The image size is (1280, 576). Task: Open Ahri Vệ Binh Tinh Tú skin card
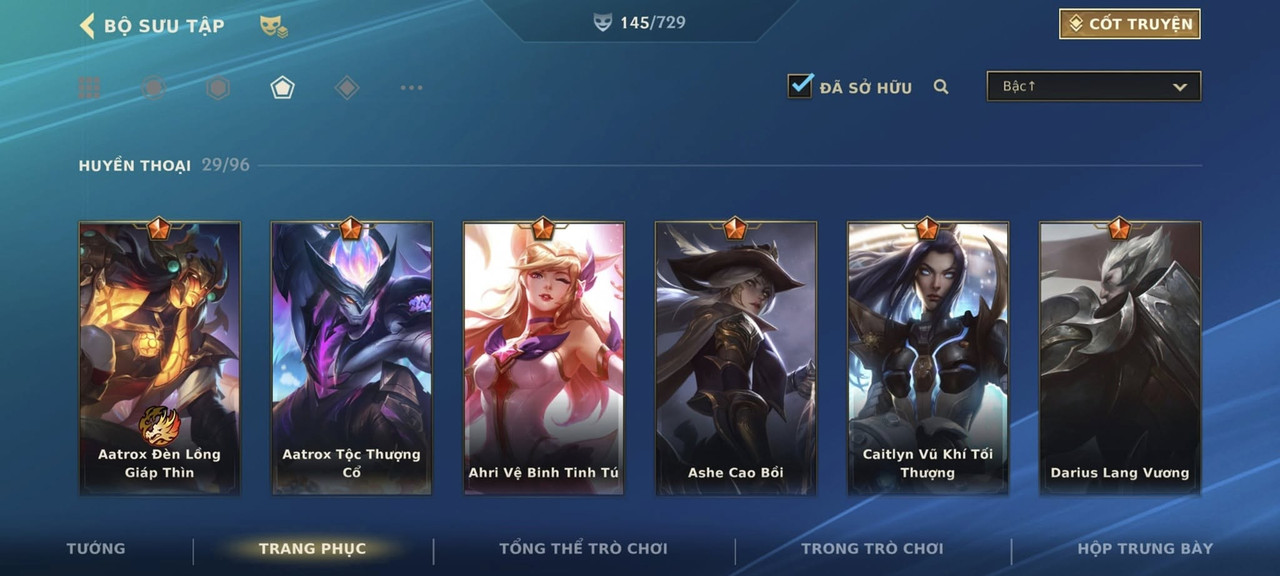click(543, 357)
